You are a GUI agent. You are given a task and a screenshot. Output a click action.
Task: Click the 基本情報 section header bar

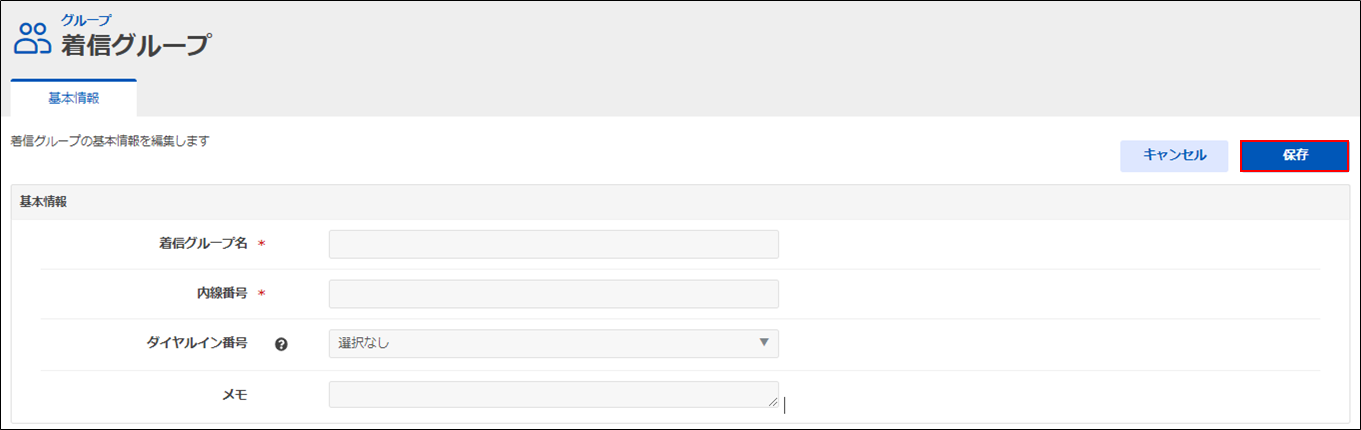(x=680, y=201)
